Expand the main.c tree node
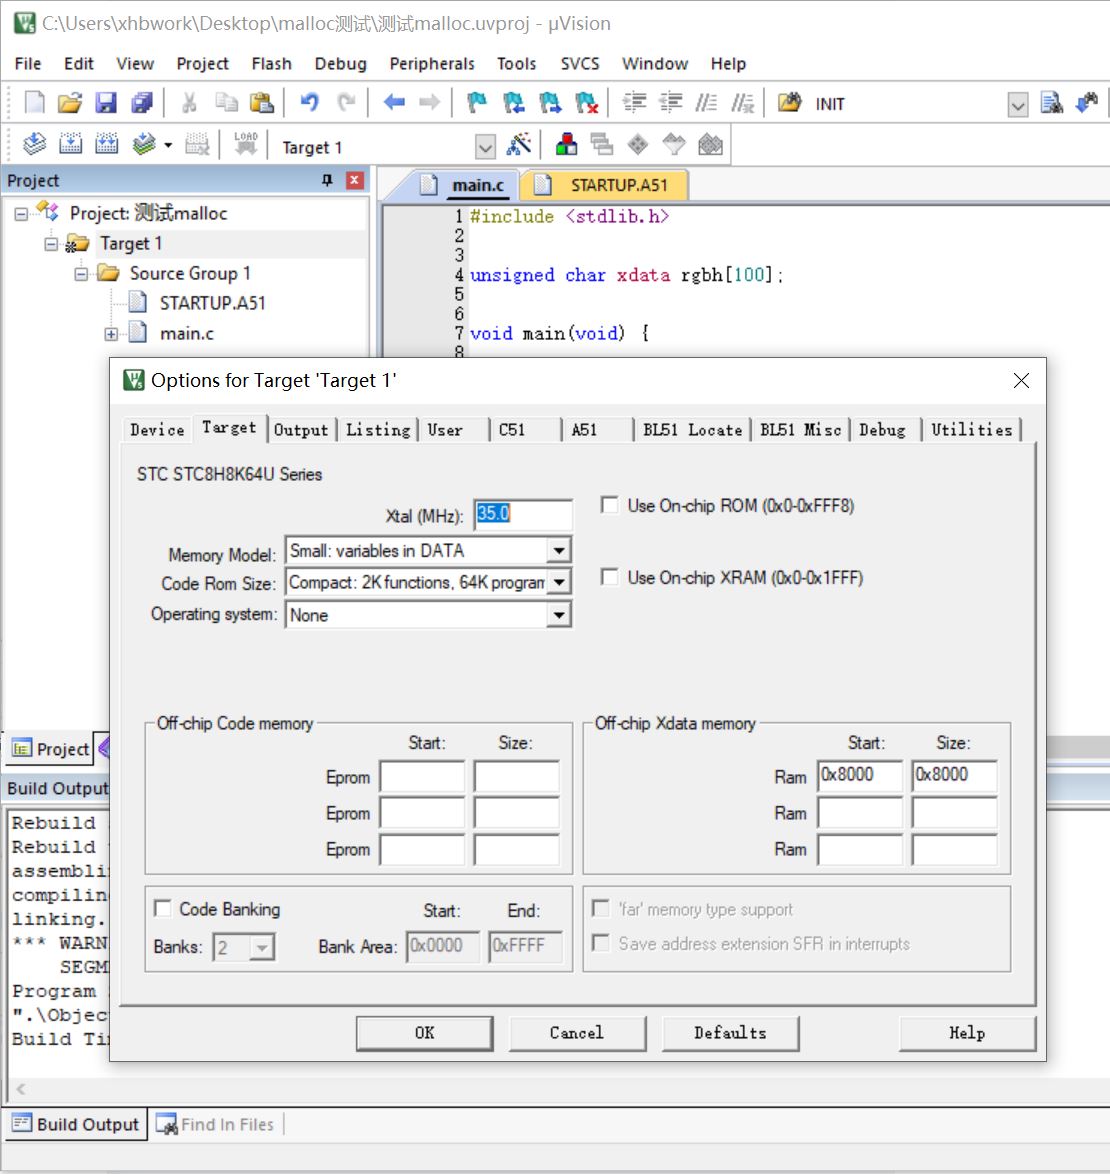Viewport: 1110px width, 1174px height. (x=111, y=334)
